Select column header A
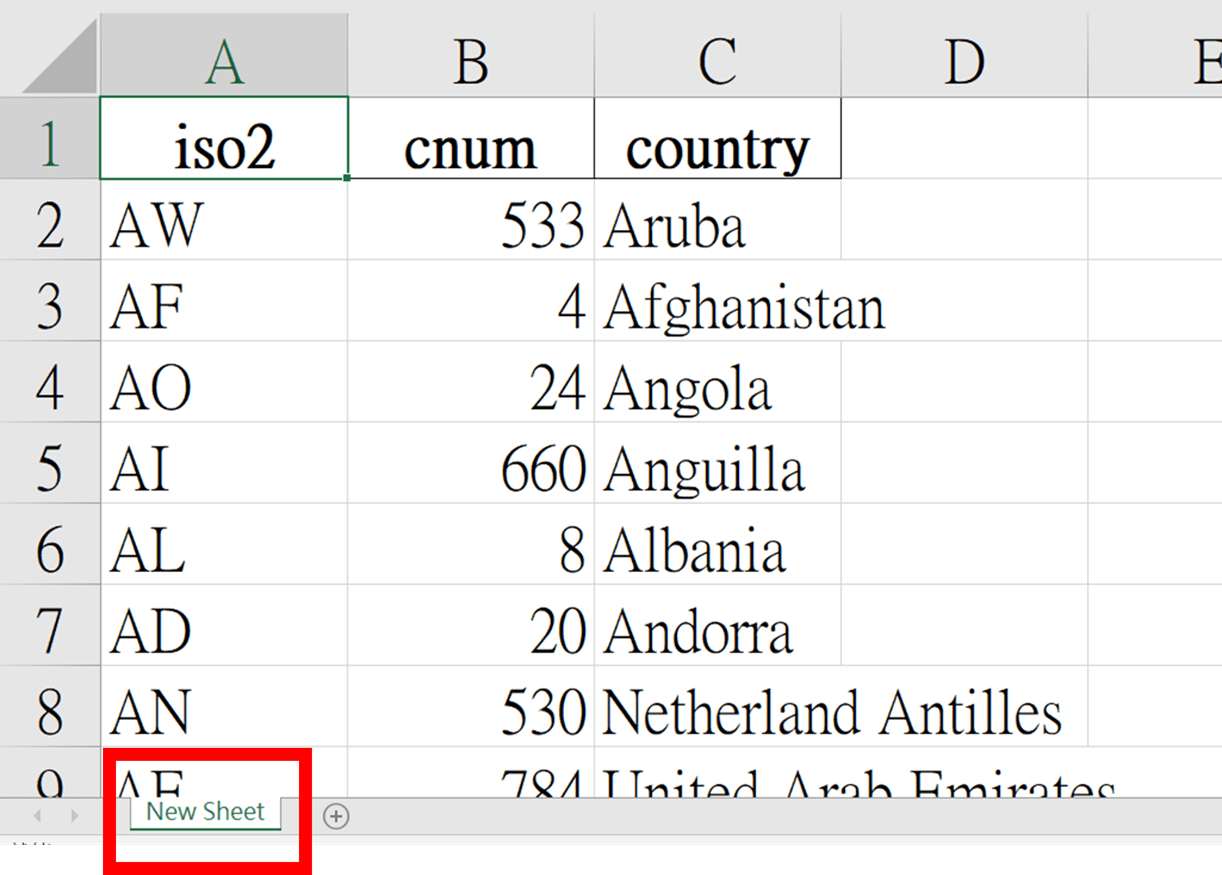This screenshot has height=875, width=1222. (x=223, y=60)
